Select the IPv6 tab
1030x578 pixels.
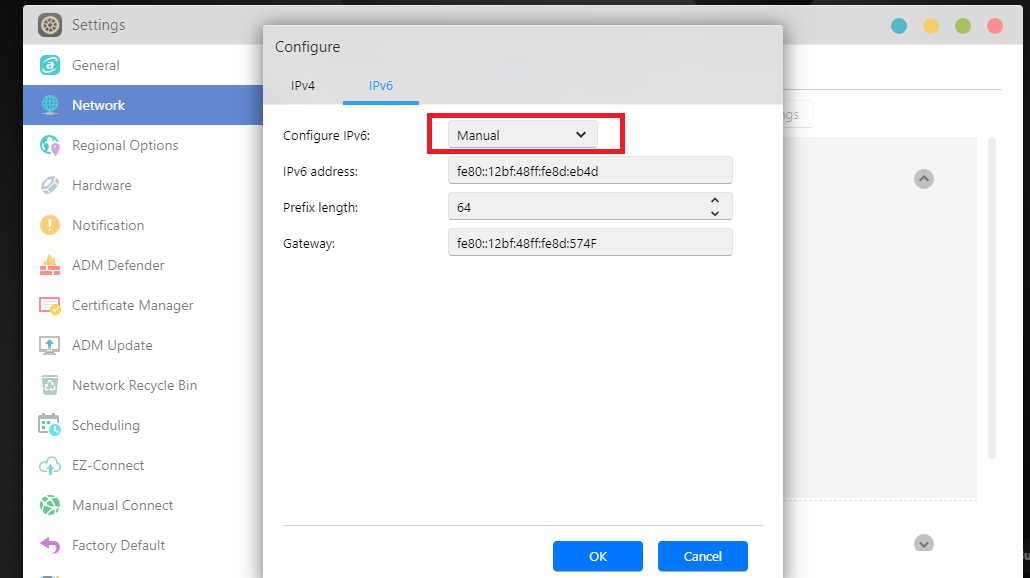point(380,86)
